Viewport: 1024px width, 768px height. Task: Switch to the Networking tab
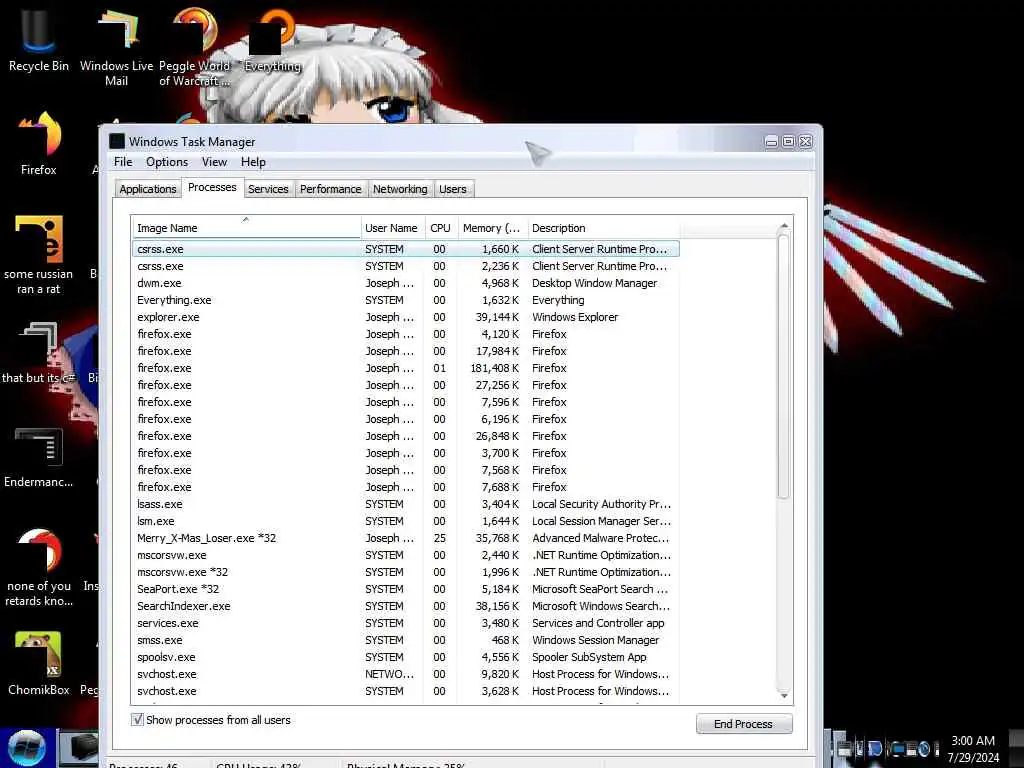click(400, 189)
